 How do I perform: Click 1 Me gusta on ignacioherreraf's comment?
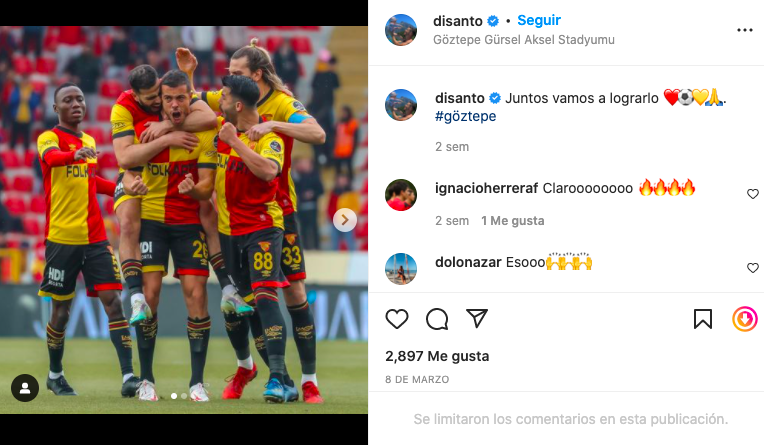point(513,221)
